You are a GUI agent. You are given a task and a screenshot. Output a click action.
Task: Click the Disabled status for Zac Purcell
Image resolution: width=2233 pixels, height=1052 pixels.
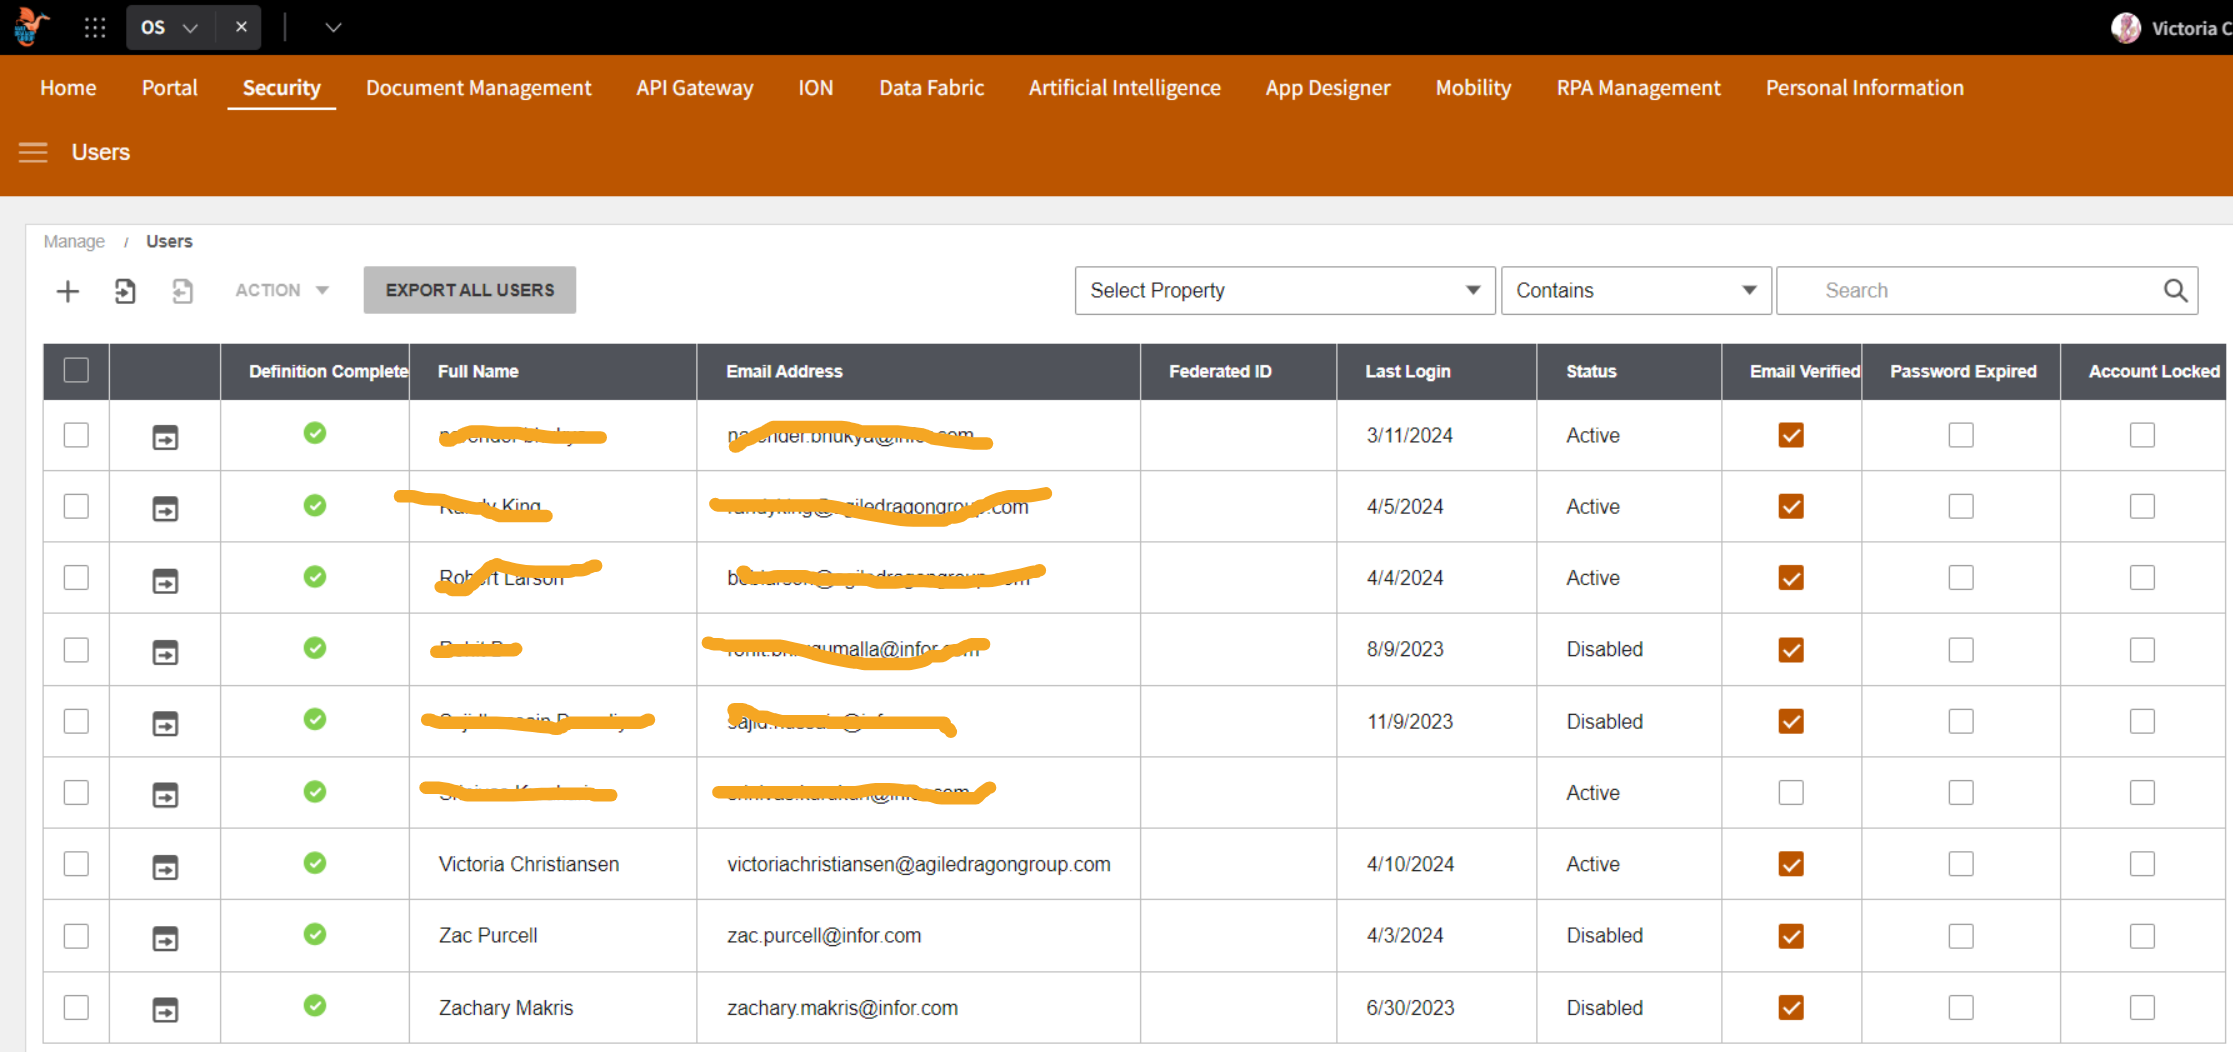[x=1605, y=936]
